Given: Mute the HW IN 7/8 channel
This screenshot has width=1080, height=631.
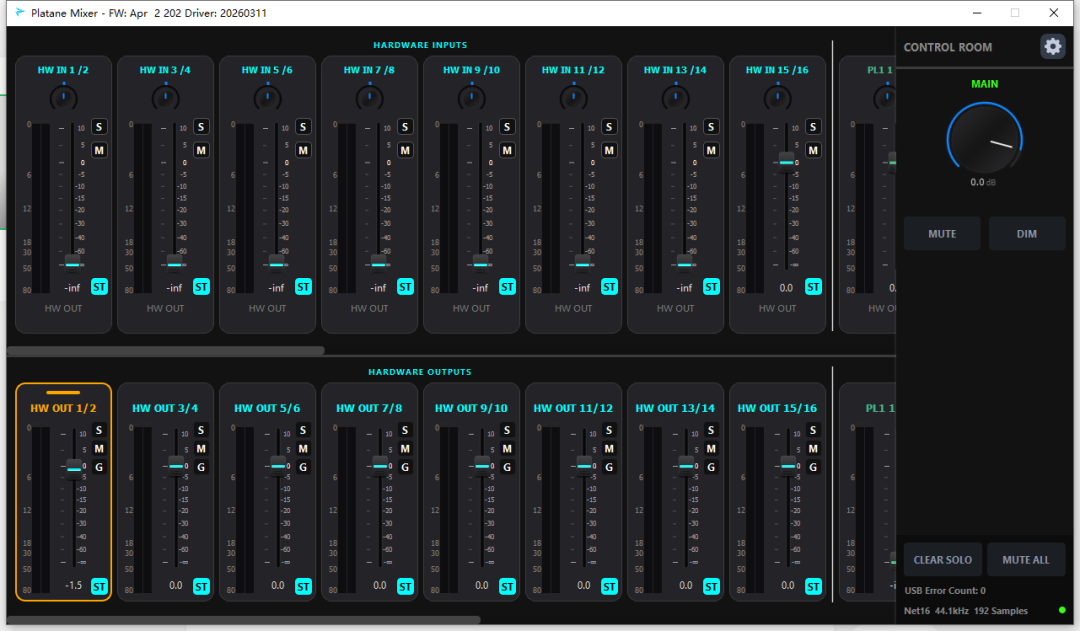Looking at the screenshot, I should [405, 150].
